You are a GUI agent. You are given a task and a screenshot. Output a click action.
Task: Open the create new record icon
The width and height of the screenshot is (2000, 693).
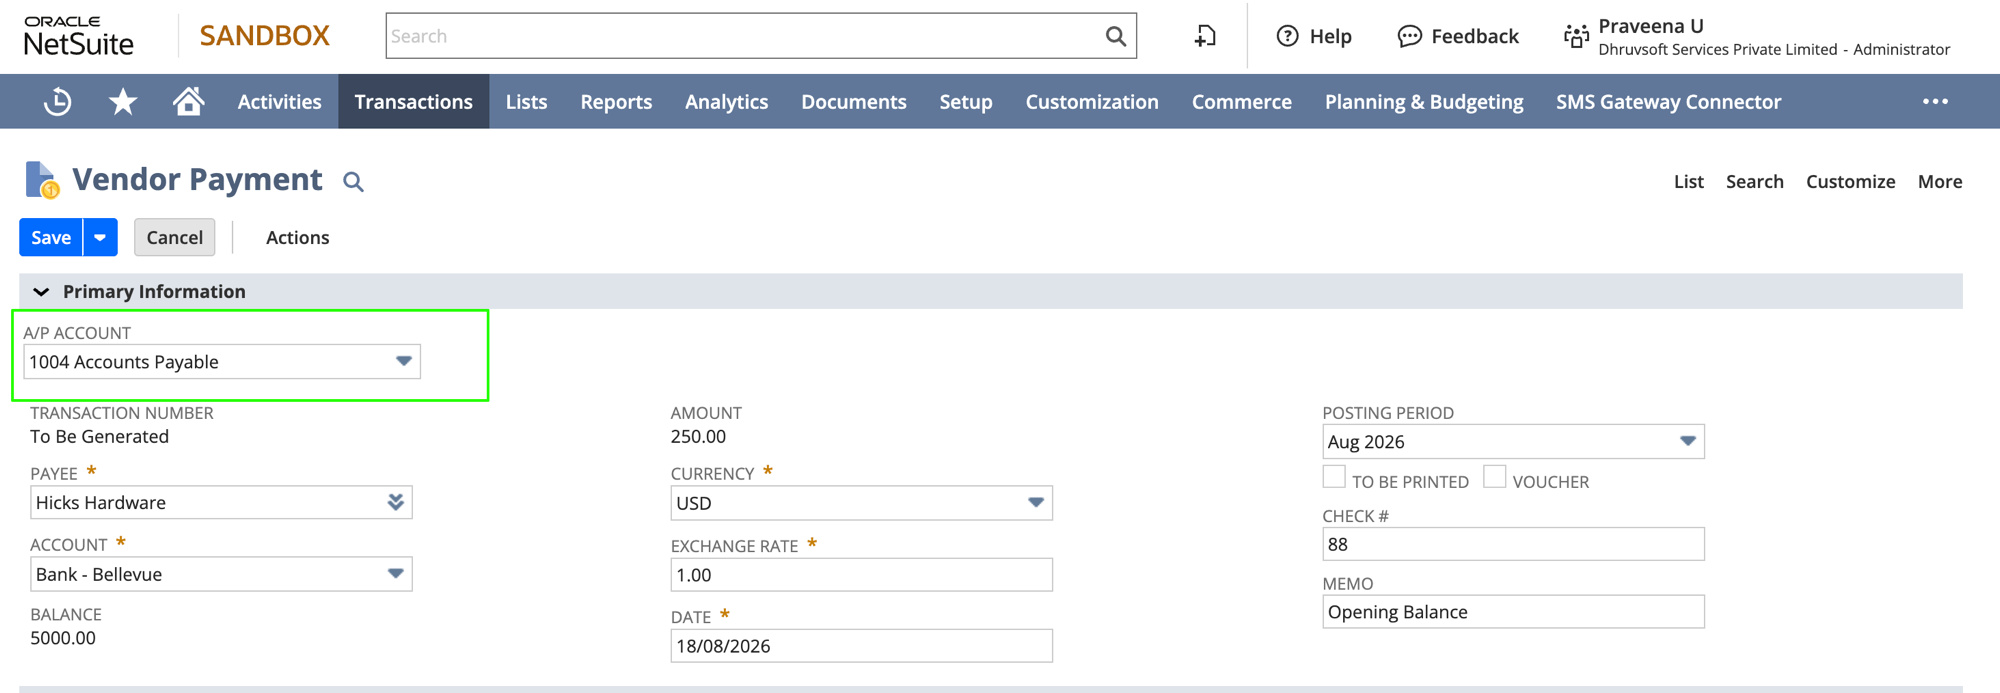[1206, 36]
